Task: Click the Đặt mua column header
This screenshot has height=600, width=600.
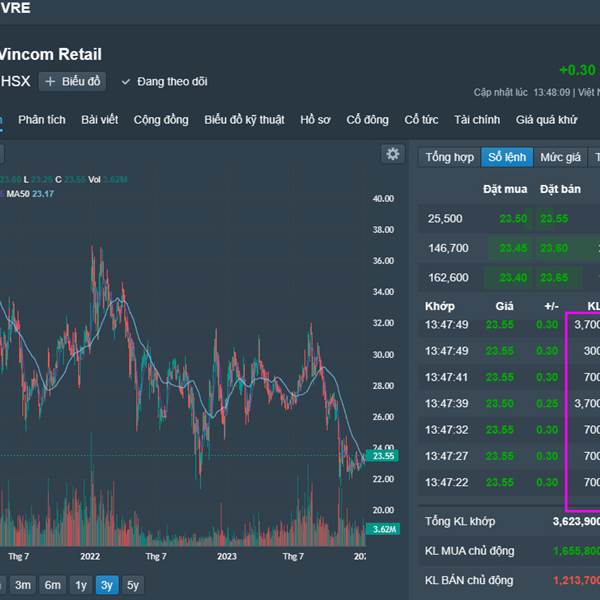Action: (505, 189)
